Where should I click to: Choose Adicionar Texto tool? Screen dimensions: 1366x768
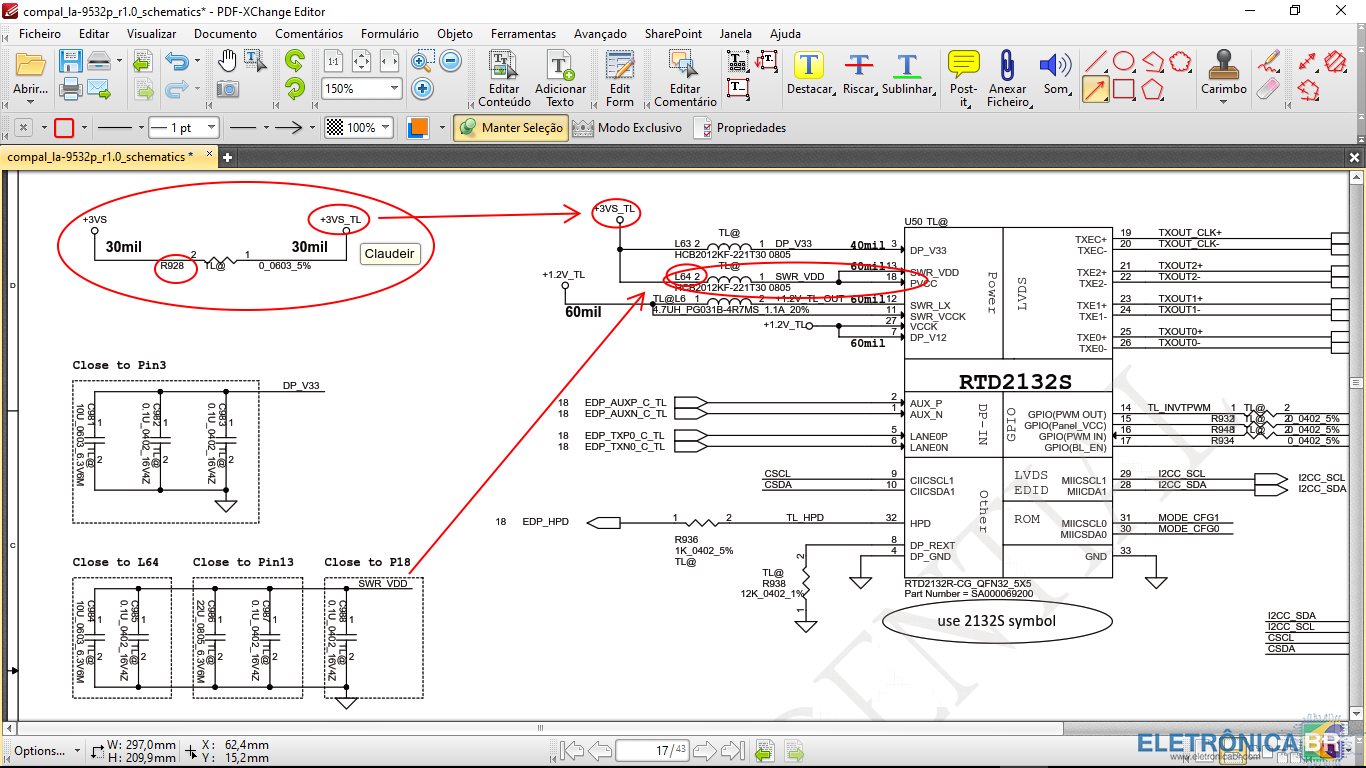(x=560, y=78)
